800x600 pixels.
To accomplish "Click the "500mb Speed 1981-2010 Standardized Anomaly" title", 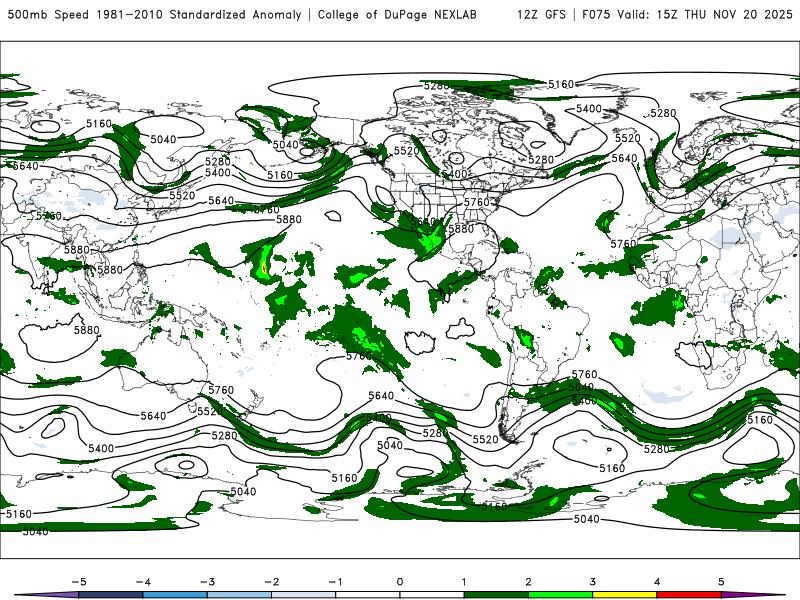I will 154,14.
